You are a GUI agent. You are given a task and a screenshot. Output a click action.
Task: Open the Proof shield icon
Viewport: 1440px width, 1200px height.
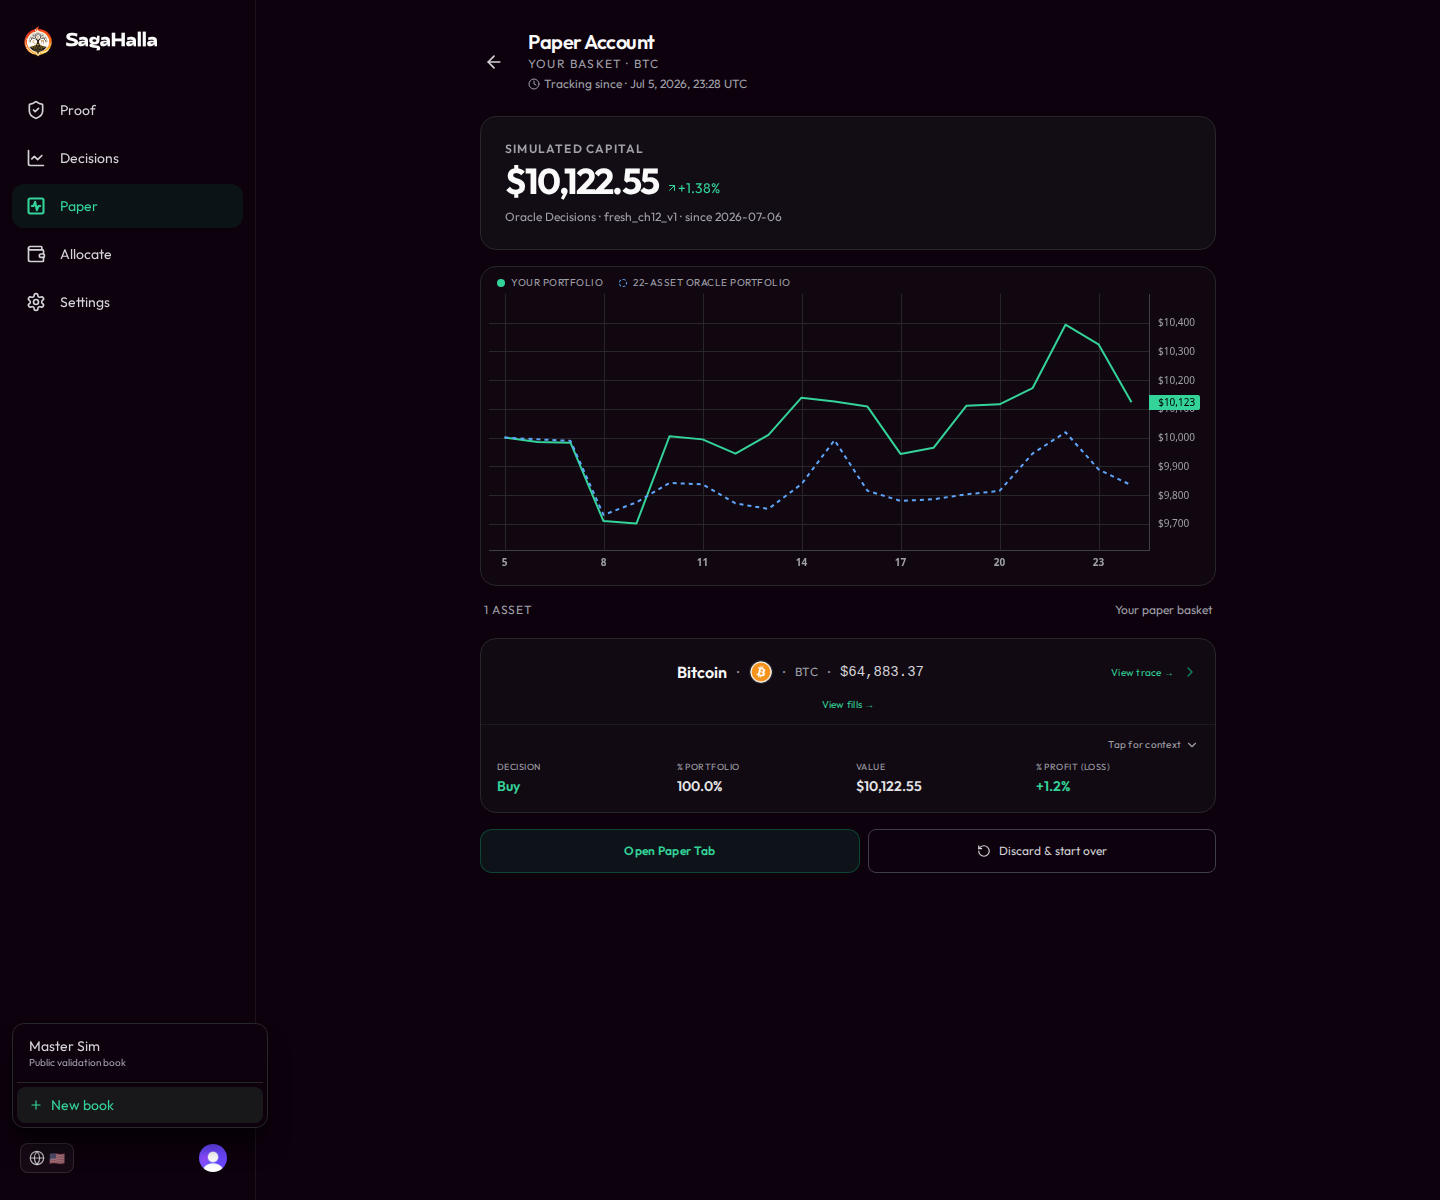(36, 110)
